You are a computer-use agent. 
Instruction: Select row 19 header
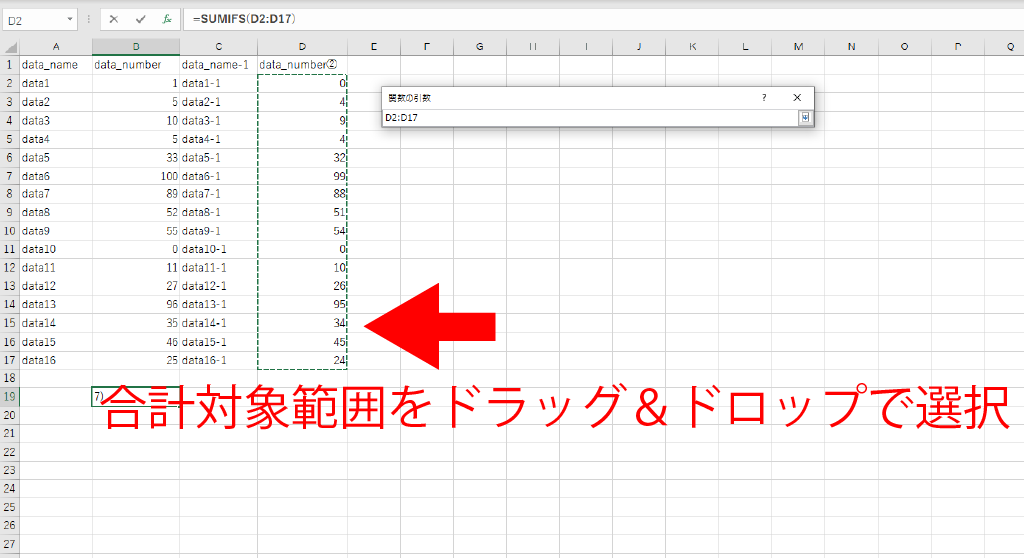(9, 397)
